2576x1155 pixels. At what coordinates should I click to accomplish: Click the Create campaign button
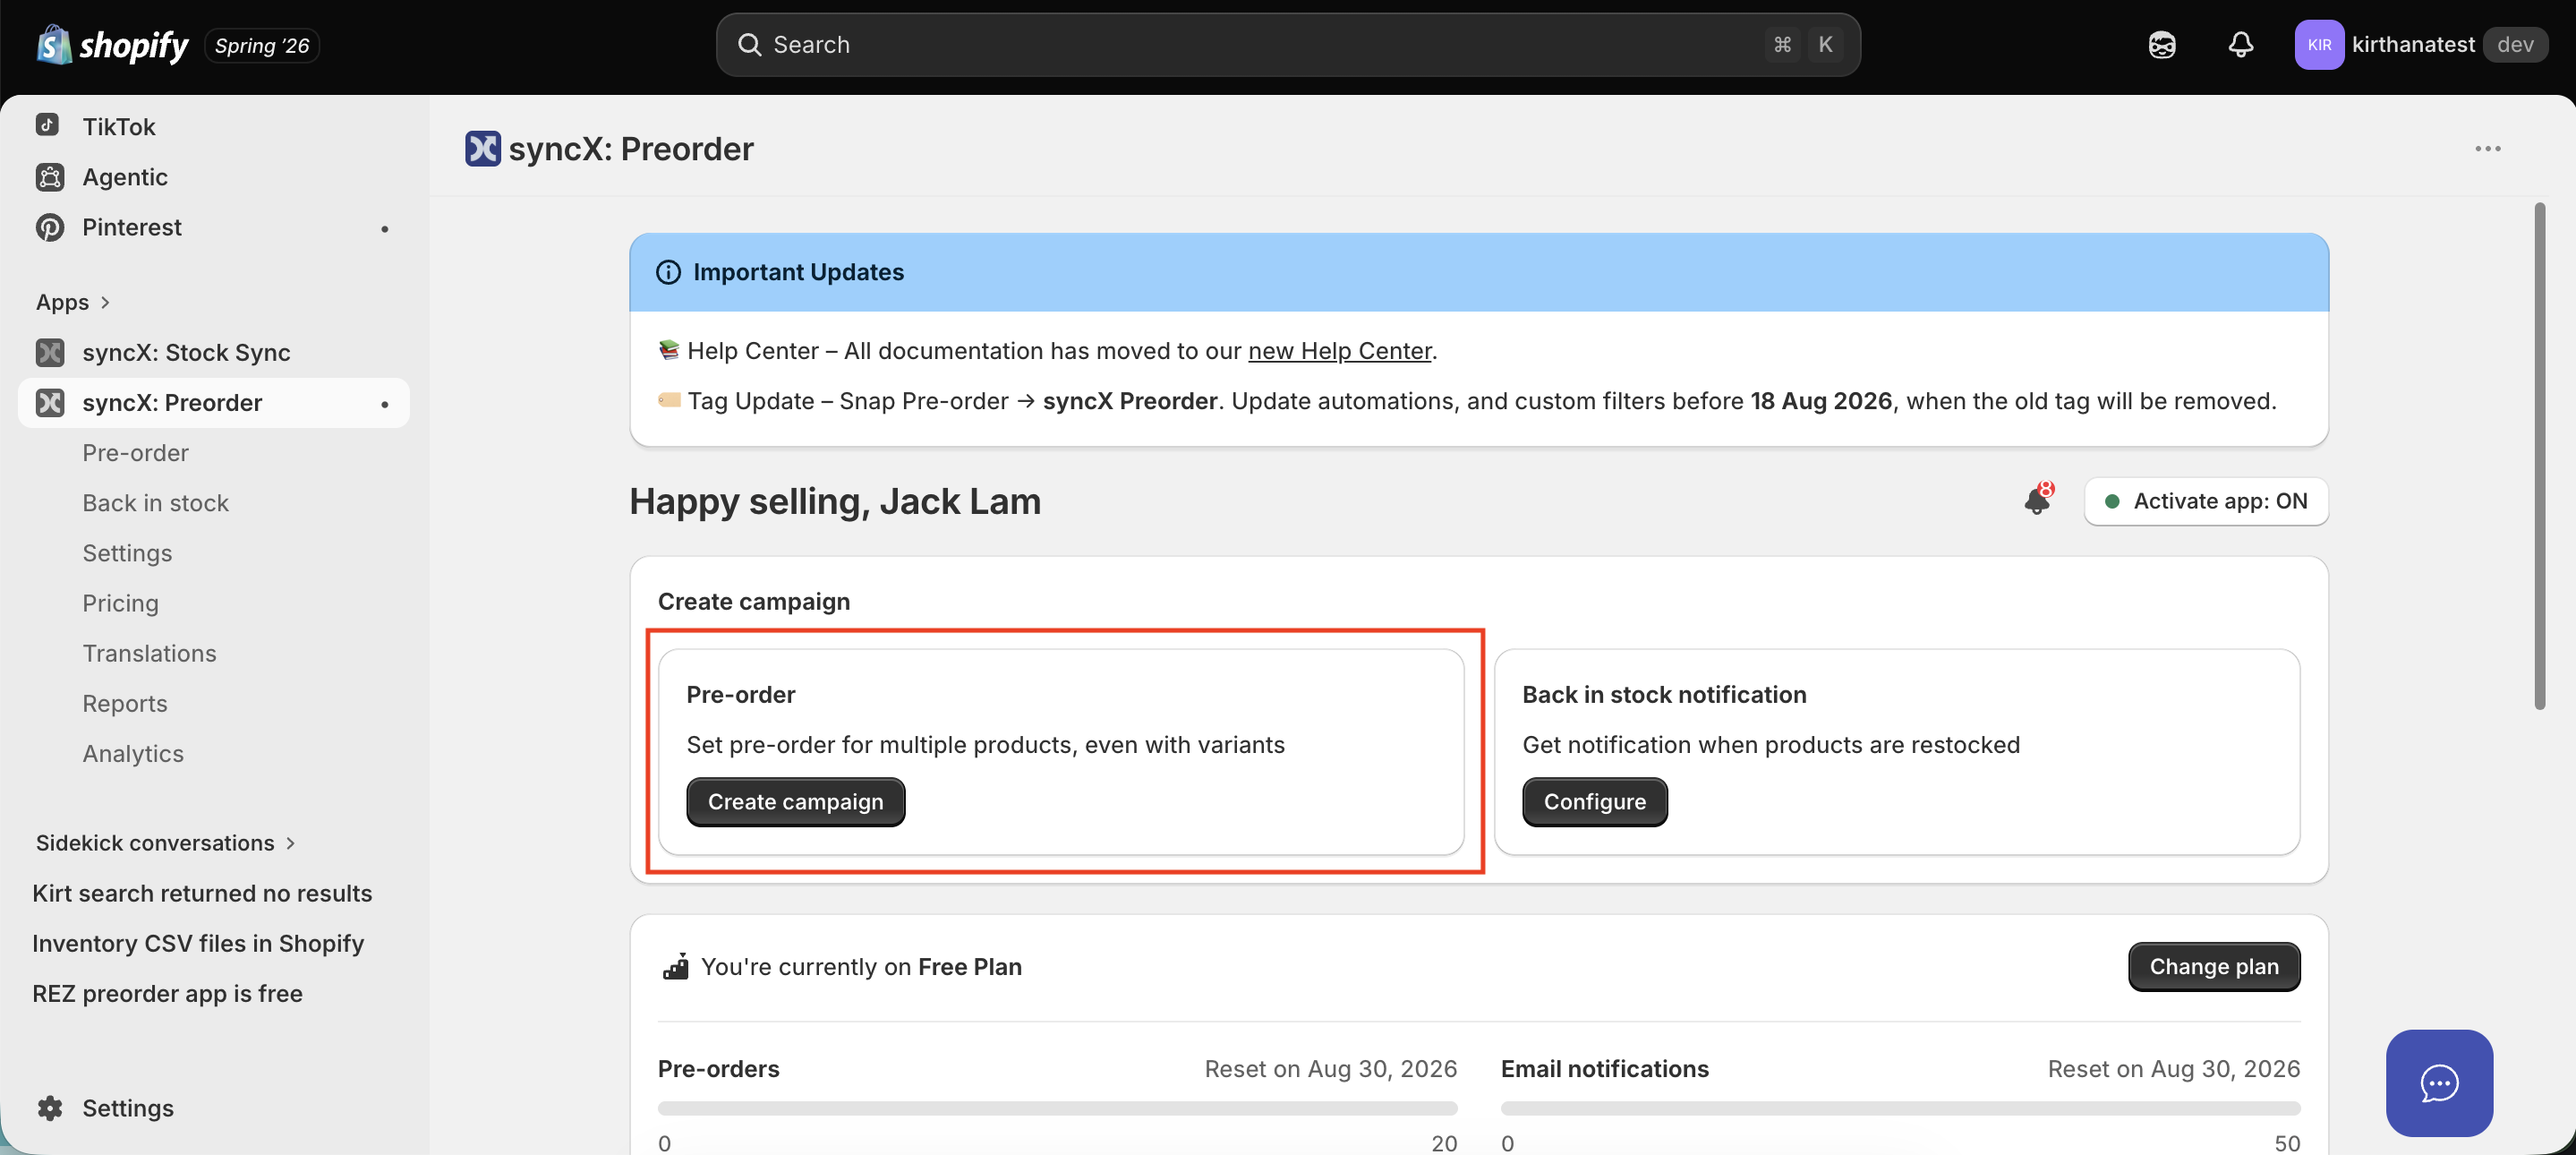click(x=795, y=802)
